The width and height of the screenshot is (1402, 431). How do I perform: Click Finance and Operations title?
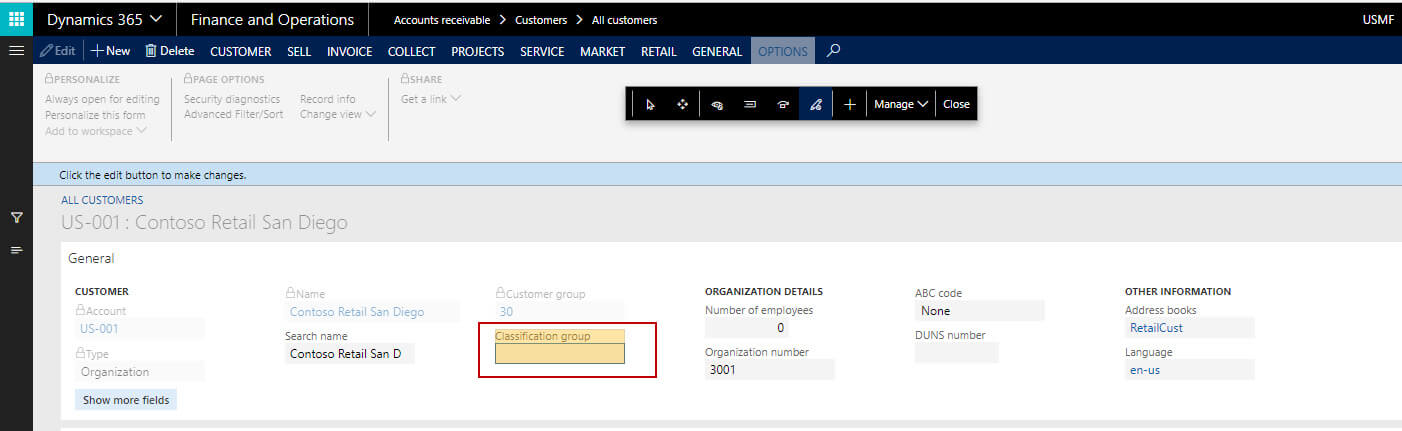coord(272,19)
